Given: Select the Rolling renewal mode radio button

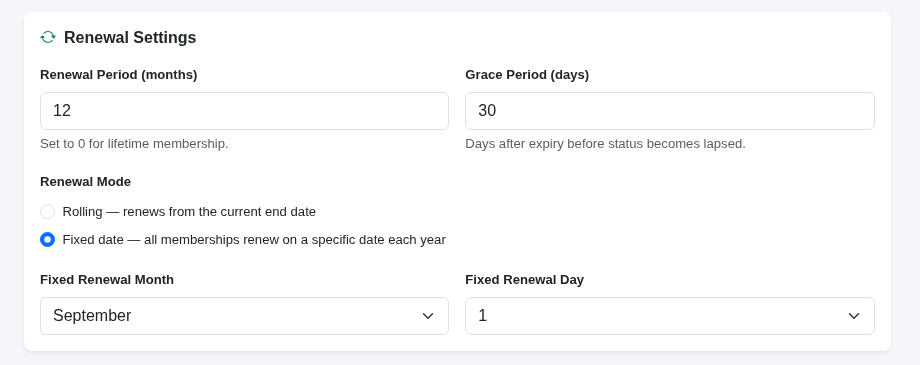Looking at the screenshot, I should coord(48,212).
